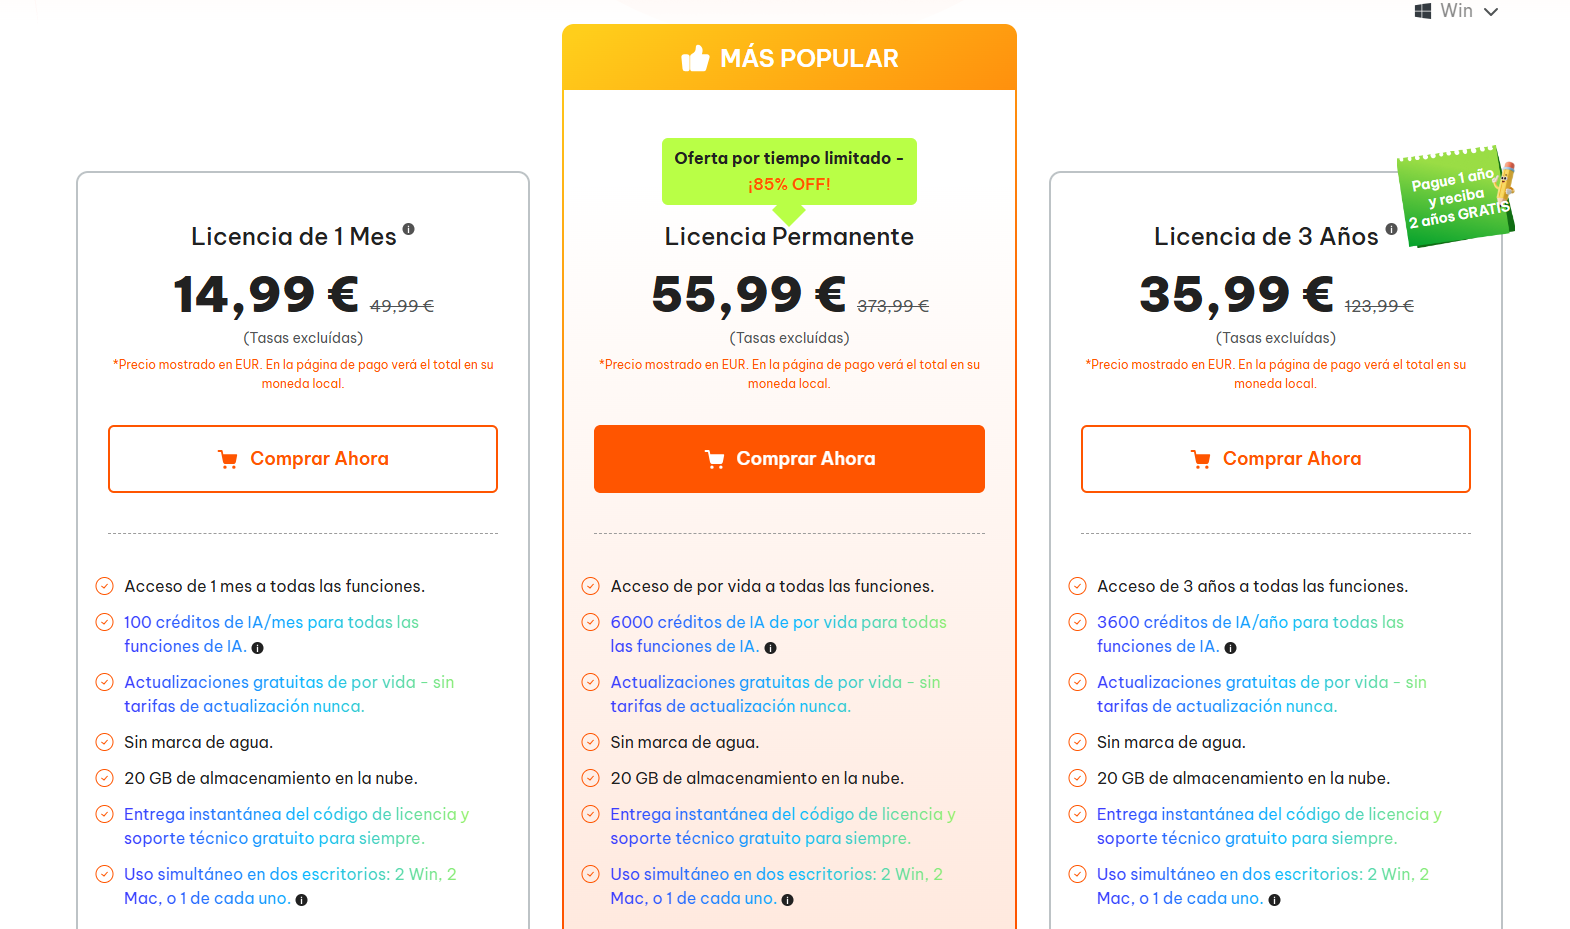Click info icon after 100 créditos de IA/mes

258,648
